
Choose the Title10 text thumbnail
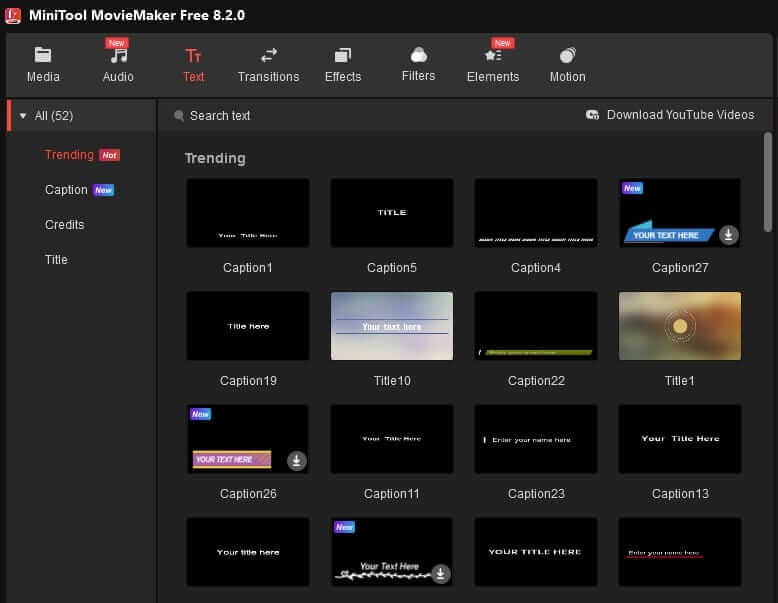coord(392,326)
